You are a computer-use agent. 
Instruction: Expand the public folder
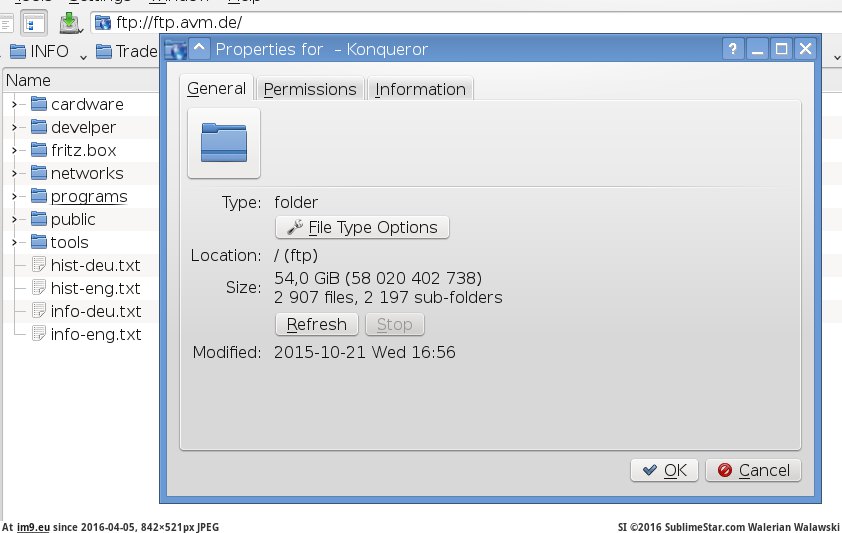click(14, 220)
